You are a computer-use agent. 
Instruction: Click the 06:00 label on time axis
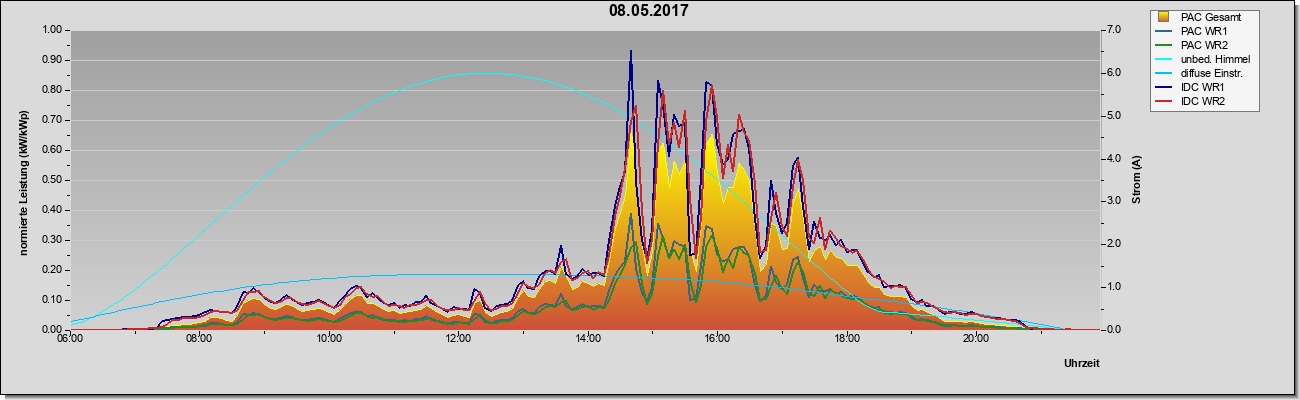click(x=70, y=339)
